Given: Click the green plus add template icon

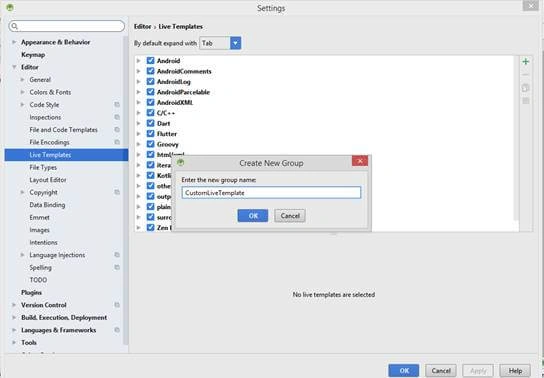Looking at the screenshot, I should pyautogui.click(x=526, y=62).
